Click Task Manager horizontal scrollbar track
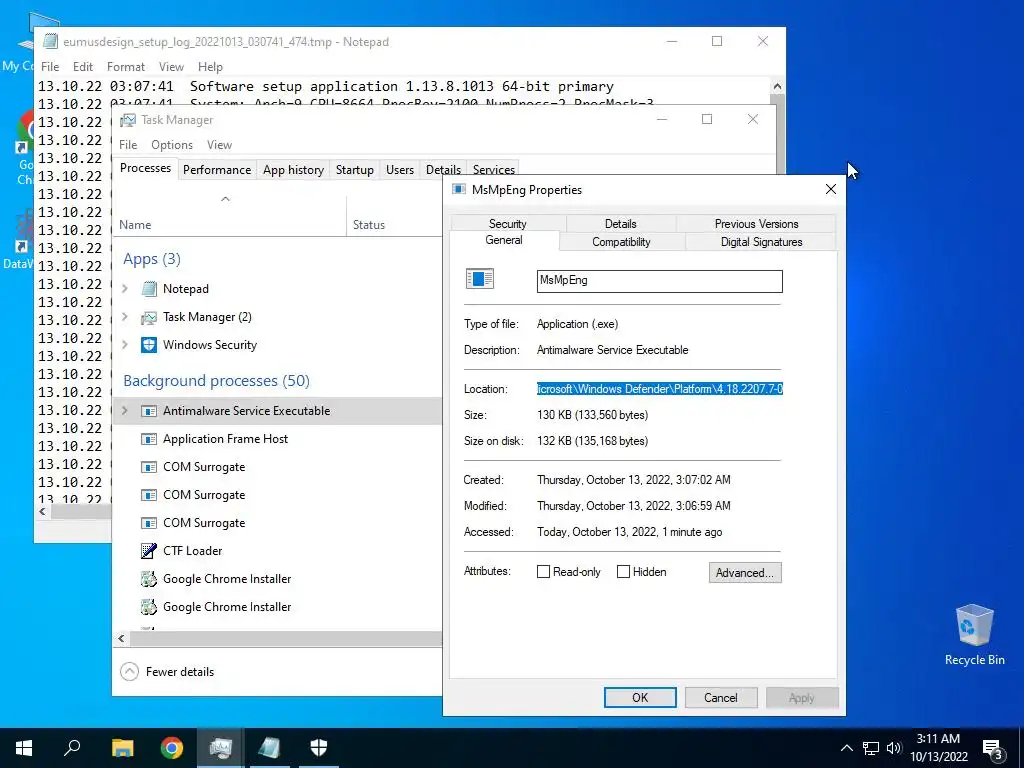 tap(285, 639)
